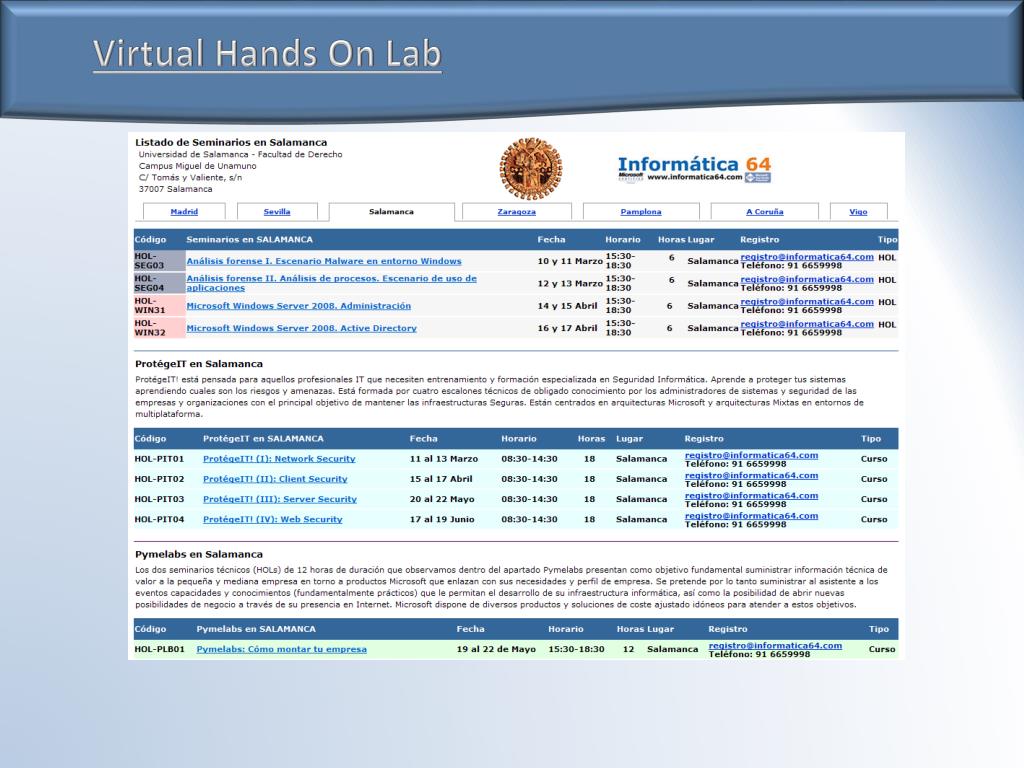Open the Zaragoza tab
This screenshot has width=1024, height=768.
pos(517,212)
